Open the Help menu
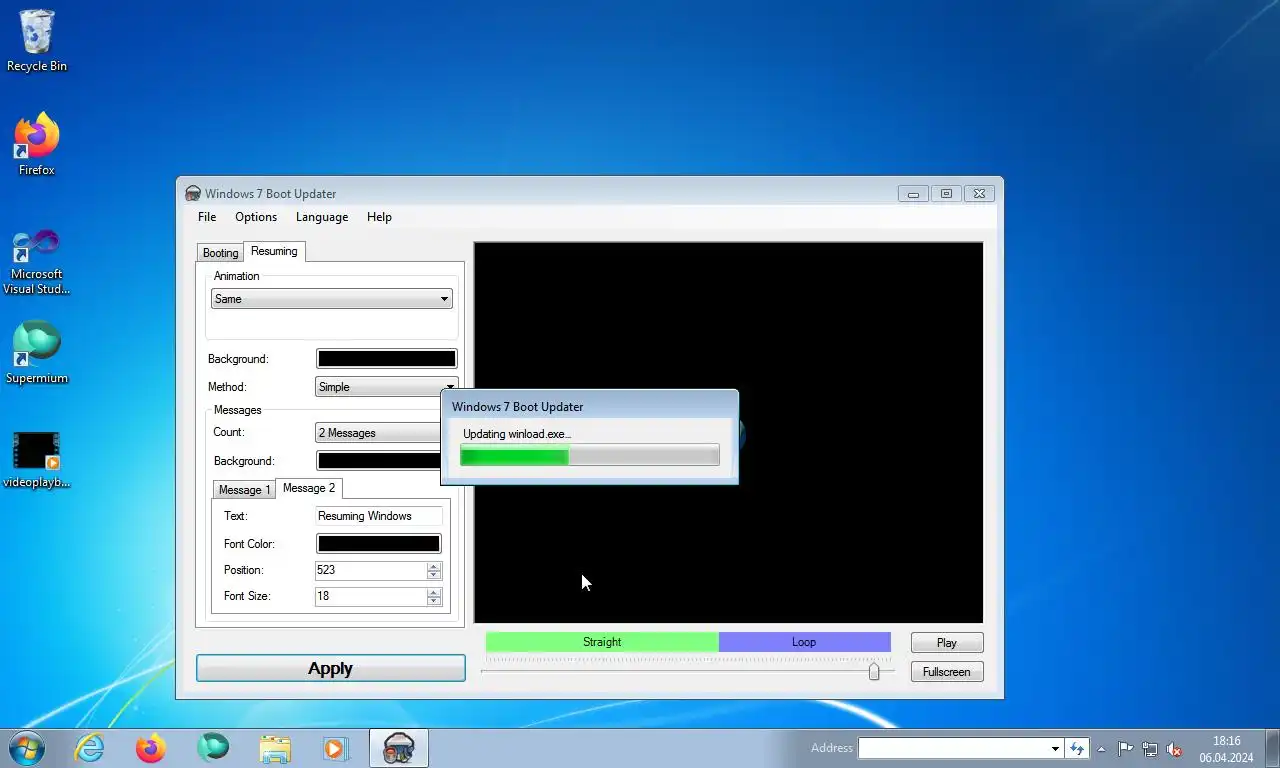This screenshot has height=768, width=1280. (379, 217)
